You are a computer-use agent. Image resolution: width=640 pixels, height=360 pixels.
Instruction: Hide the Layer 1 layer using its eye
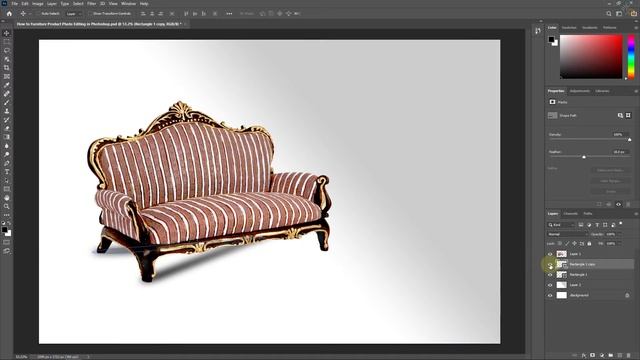point(550,254)
